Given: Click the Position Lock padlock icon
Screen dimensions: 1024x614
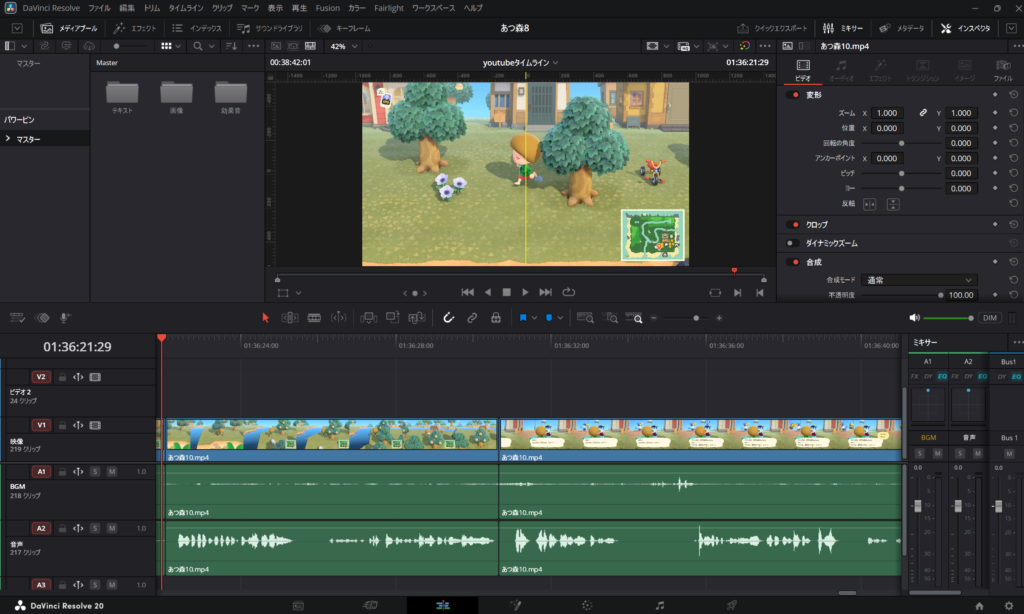Looking at the screenshot, I should coord(495,318).
